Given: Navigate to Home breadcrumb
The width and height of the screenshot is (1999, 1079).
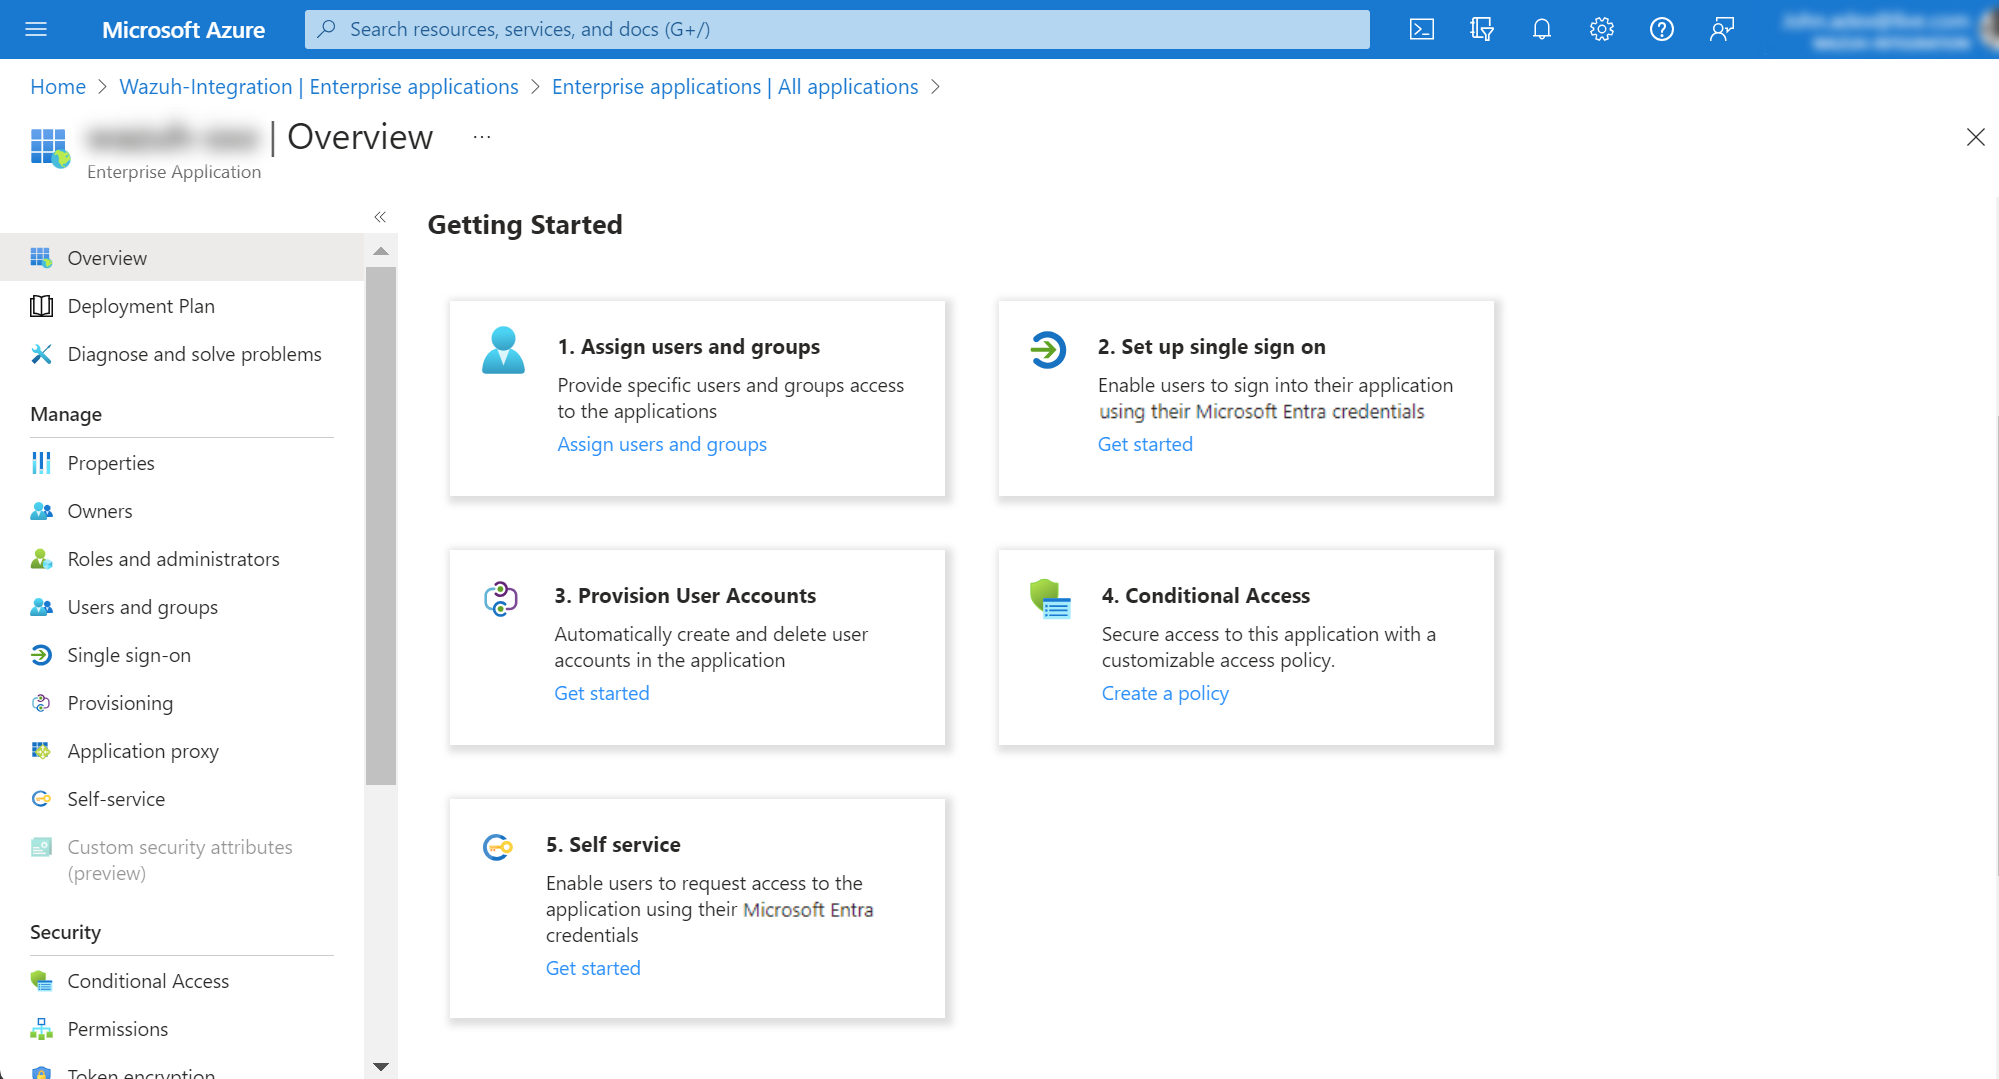Looking at the screenshot, I should pos(58,87).
